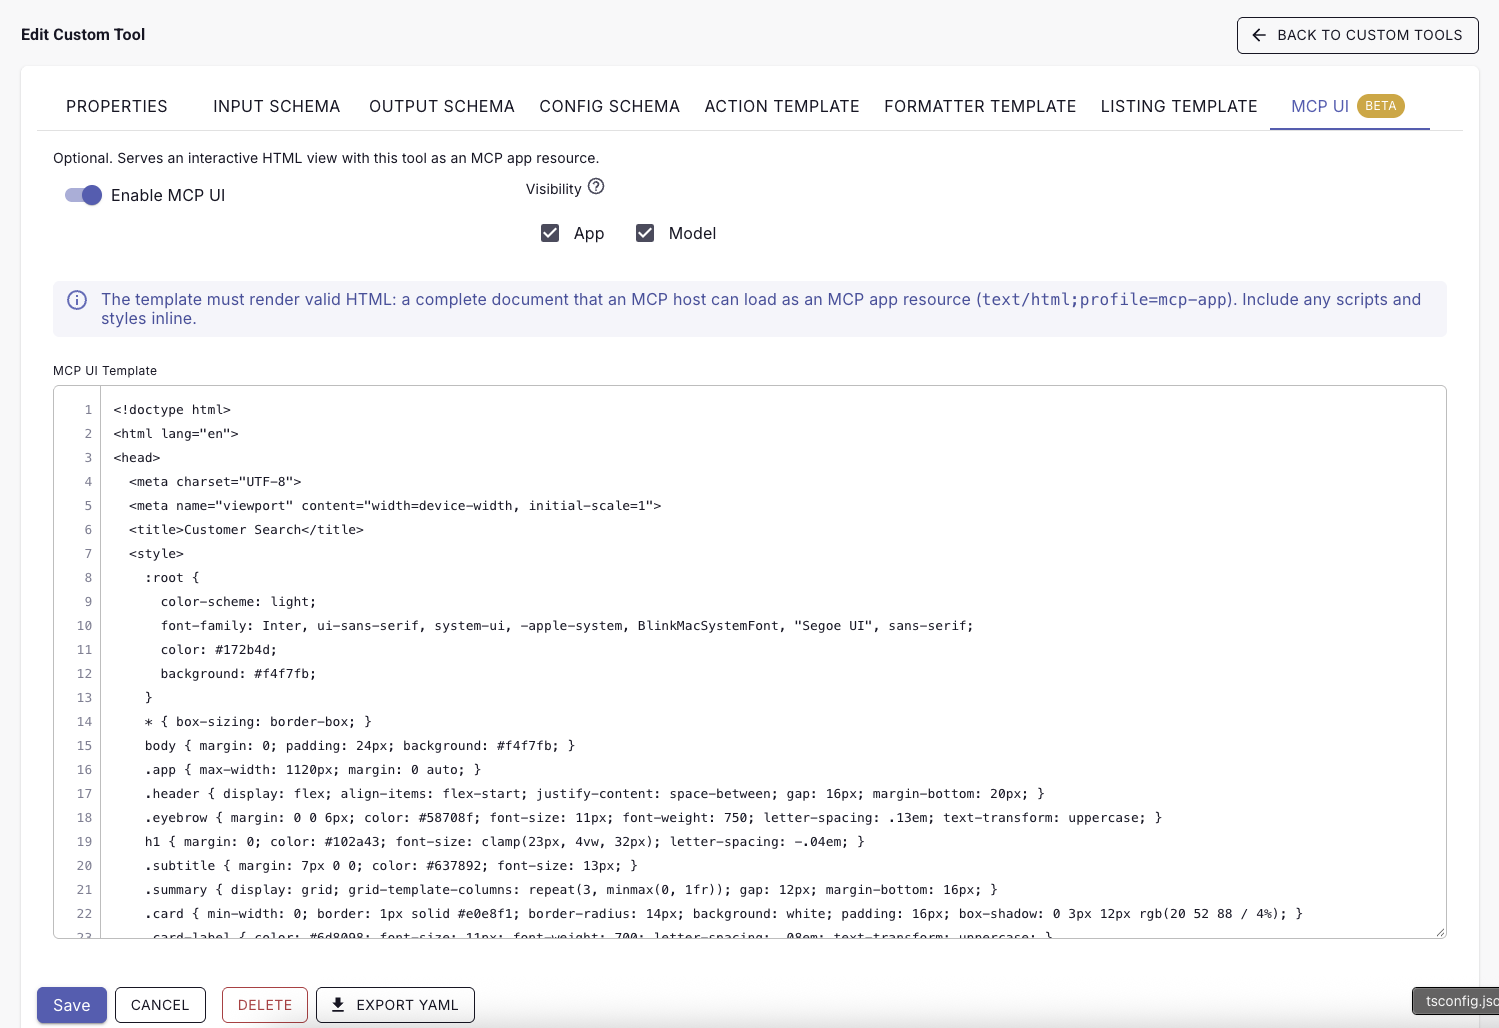Click the info icon in the template notice
1499x1028 pixels.
coord(77,300)
